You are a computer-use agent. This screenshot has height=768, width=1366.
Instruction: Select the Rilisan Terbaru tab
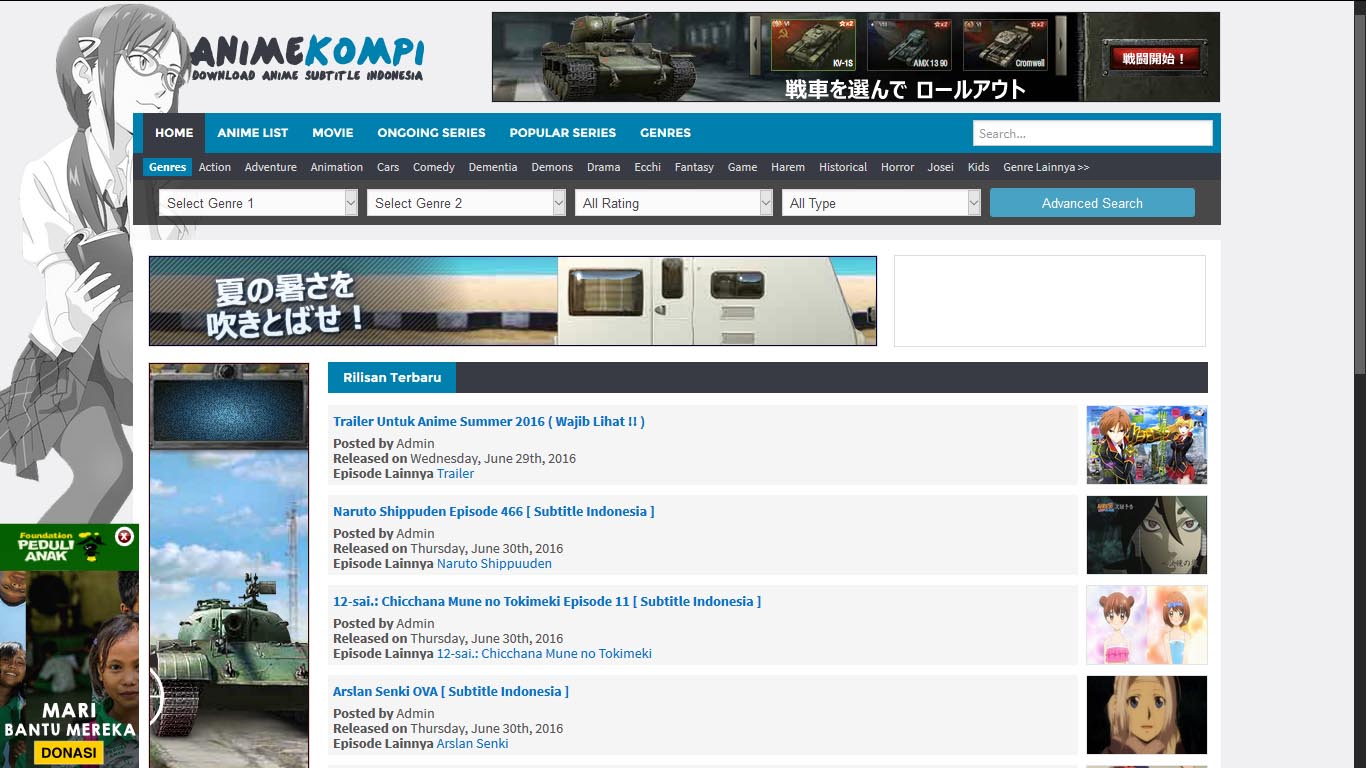pyautogui.click(x=392, y=377)
